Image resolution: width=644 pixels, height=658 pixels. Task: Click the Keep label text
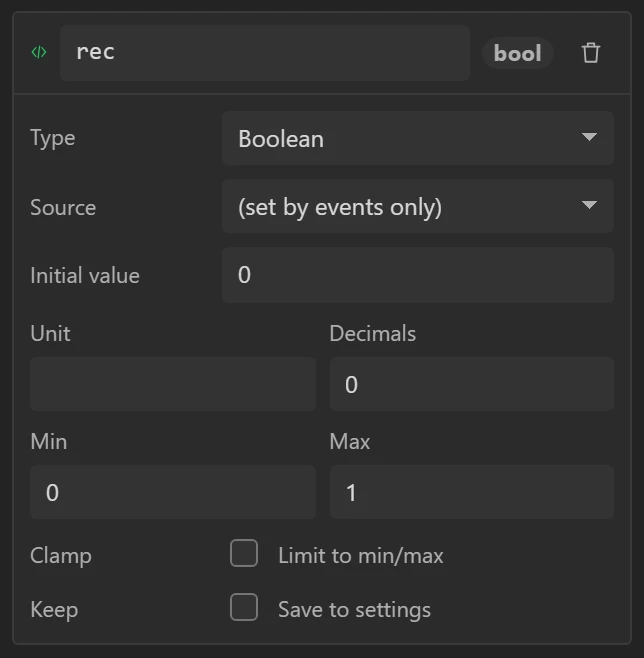click(x=54, y=610)
